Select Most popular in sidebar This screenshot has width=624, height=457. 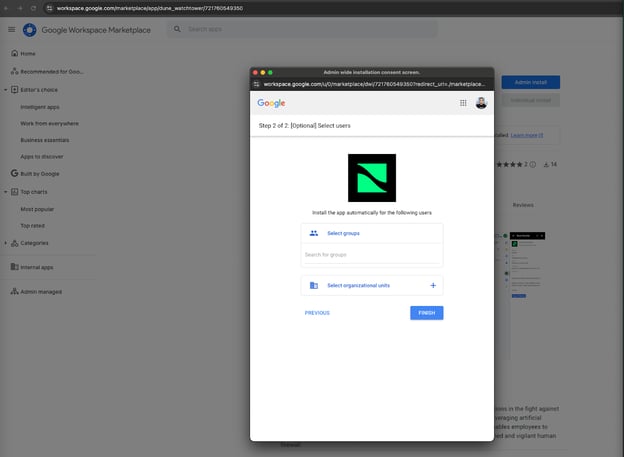point(37,209)
